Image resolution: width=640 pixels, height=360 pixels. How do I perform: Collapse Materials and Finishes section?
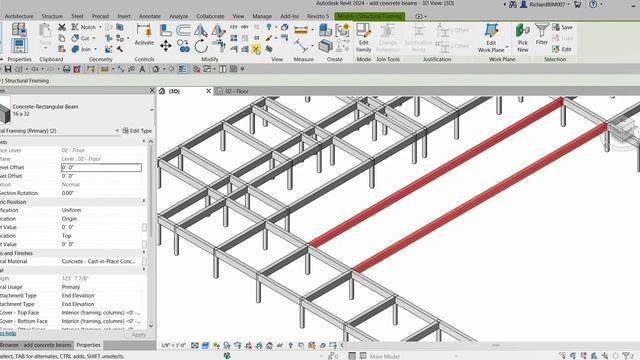pyautogui.click(x=144, y=253)
